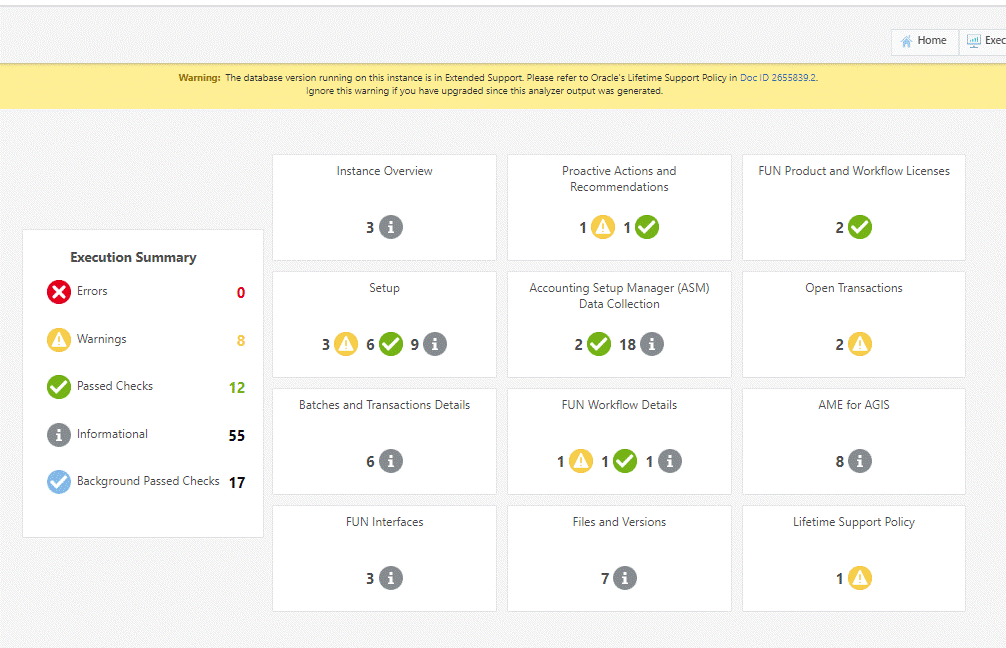
Task: Click the Execution Summary heading
Action: (133, 257)
